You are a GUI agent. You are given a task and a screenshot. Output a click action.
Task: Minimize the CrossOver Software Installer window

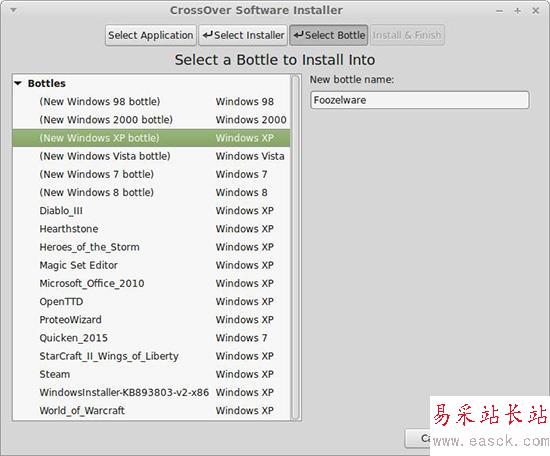tap(500, 11)
